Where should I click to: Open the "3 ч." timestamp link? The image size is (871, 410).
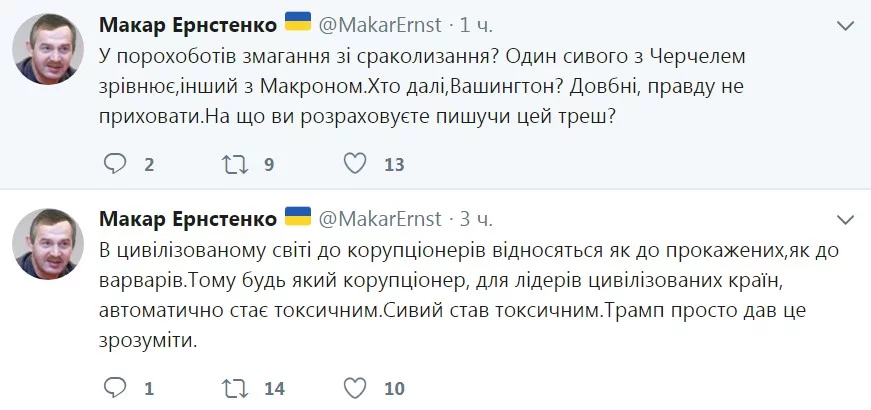(x=470, y=218)
